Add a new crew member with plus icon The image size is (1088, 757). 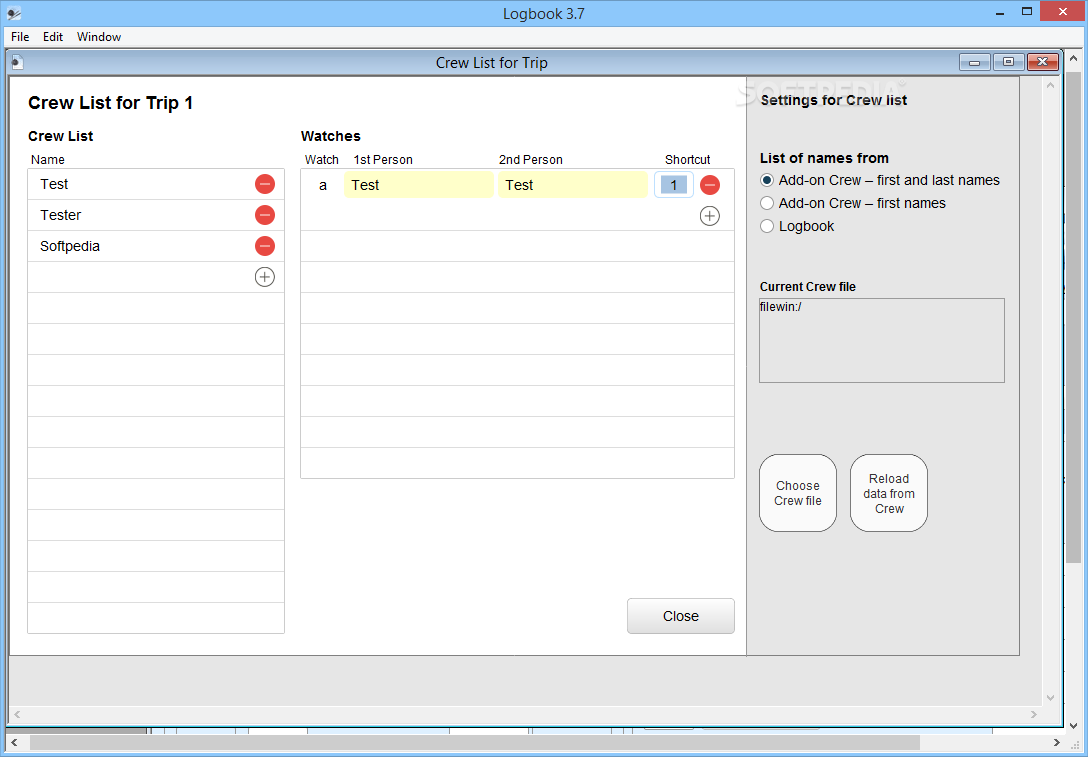pos(264,277)
